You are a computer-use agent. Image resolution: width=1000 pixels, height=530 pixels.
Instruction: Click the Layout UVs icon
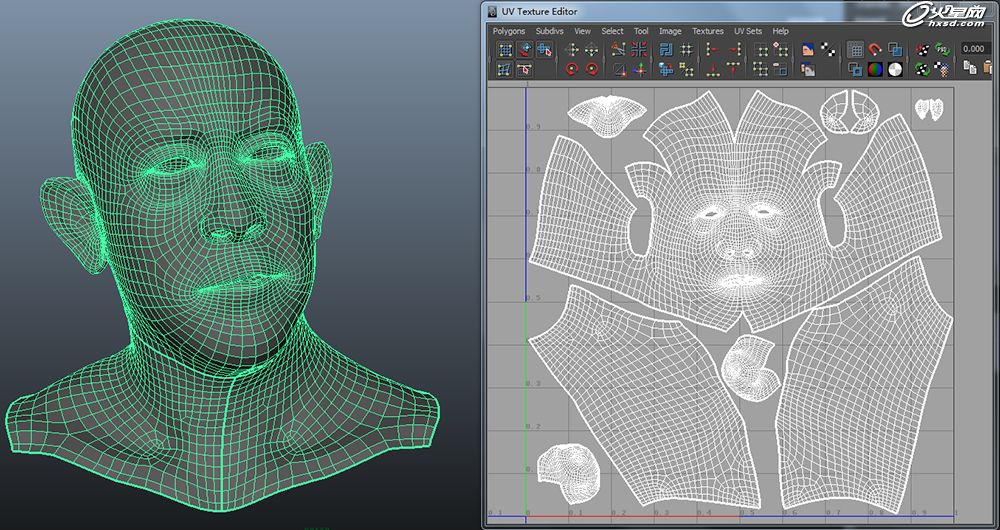coord(666,49)
